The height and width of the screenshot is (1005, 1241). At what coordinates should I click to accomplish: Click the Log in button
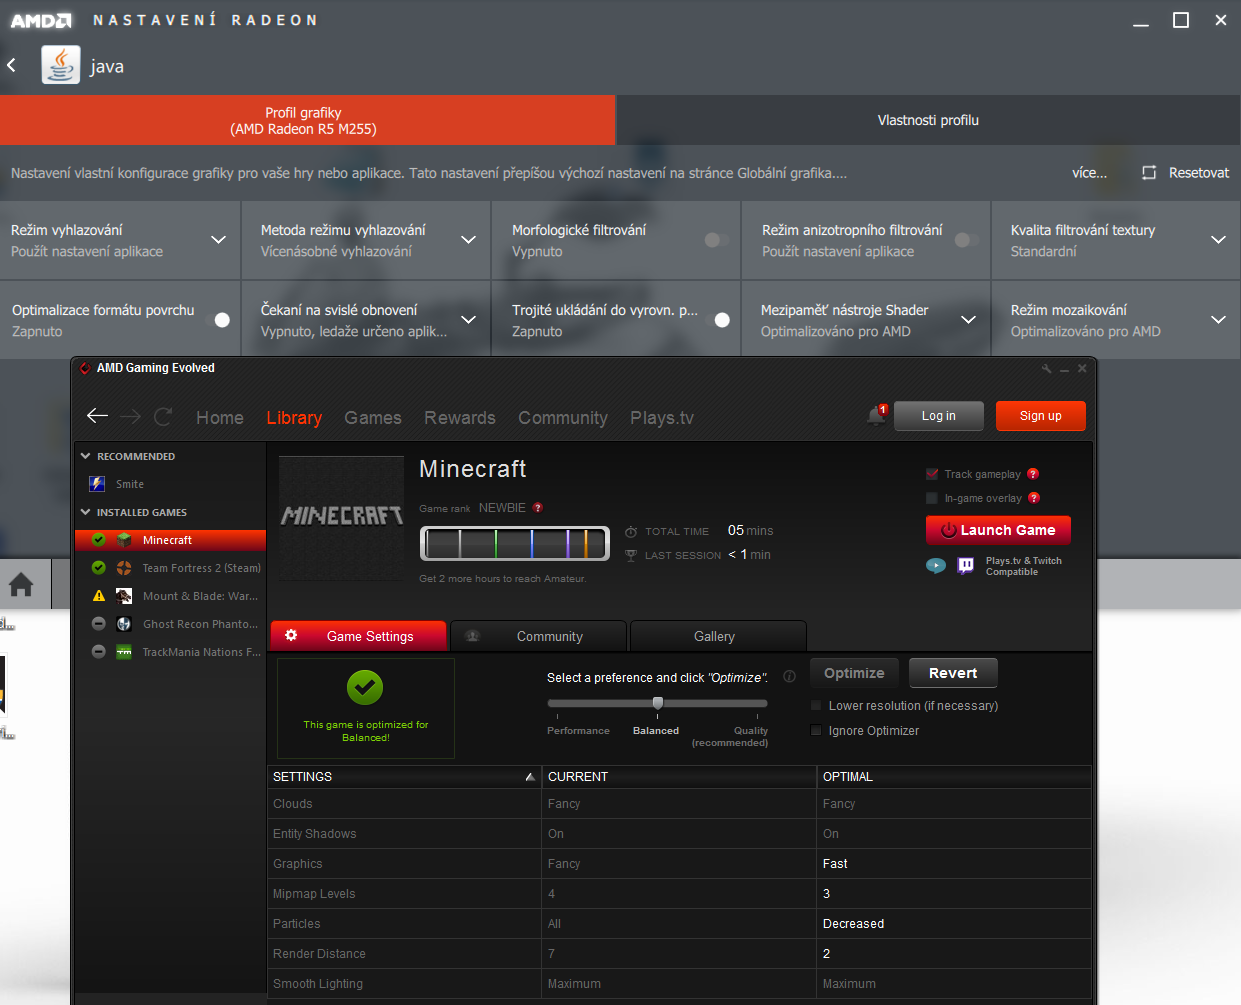(939, 416)
